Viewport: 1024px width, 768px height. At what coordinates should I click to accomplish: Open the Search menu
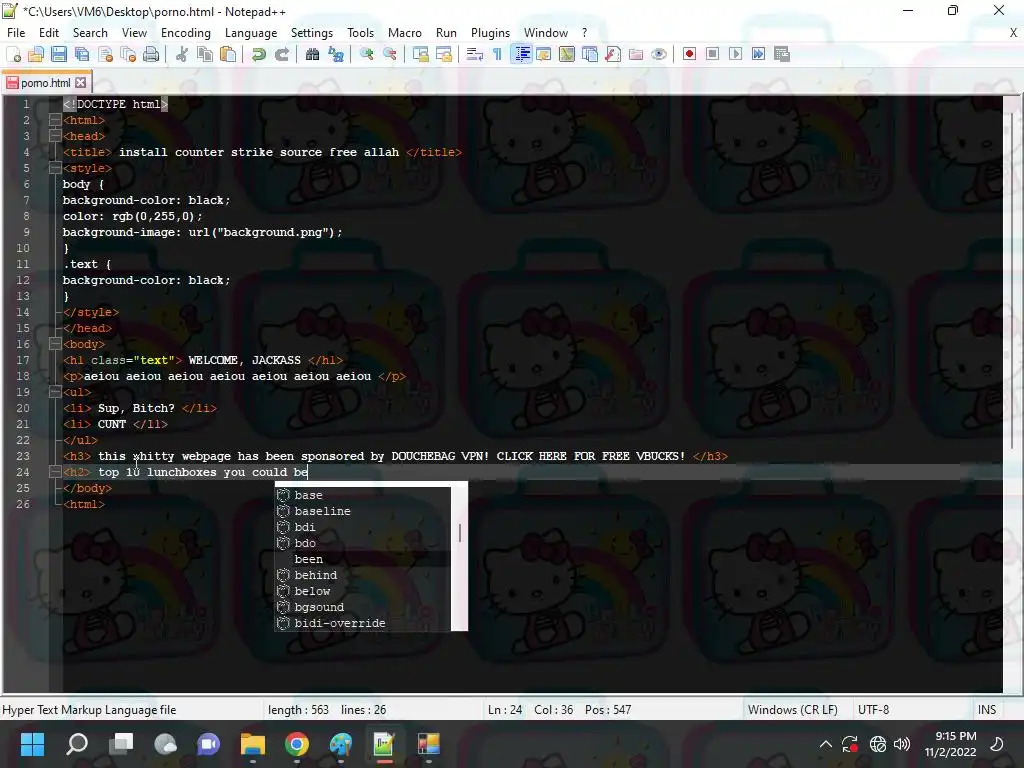click(90, 33)
